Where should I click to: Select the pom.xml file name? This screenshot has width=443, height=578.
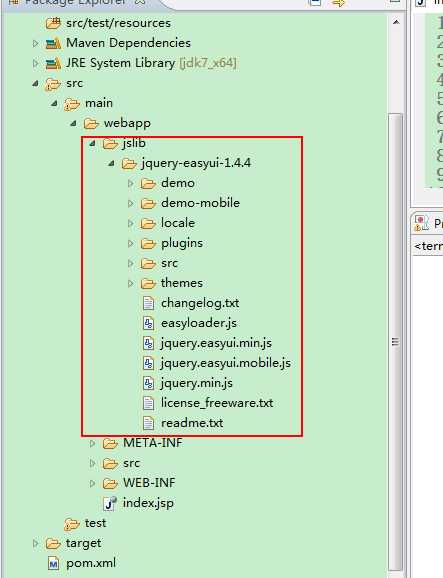[91, 564]
